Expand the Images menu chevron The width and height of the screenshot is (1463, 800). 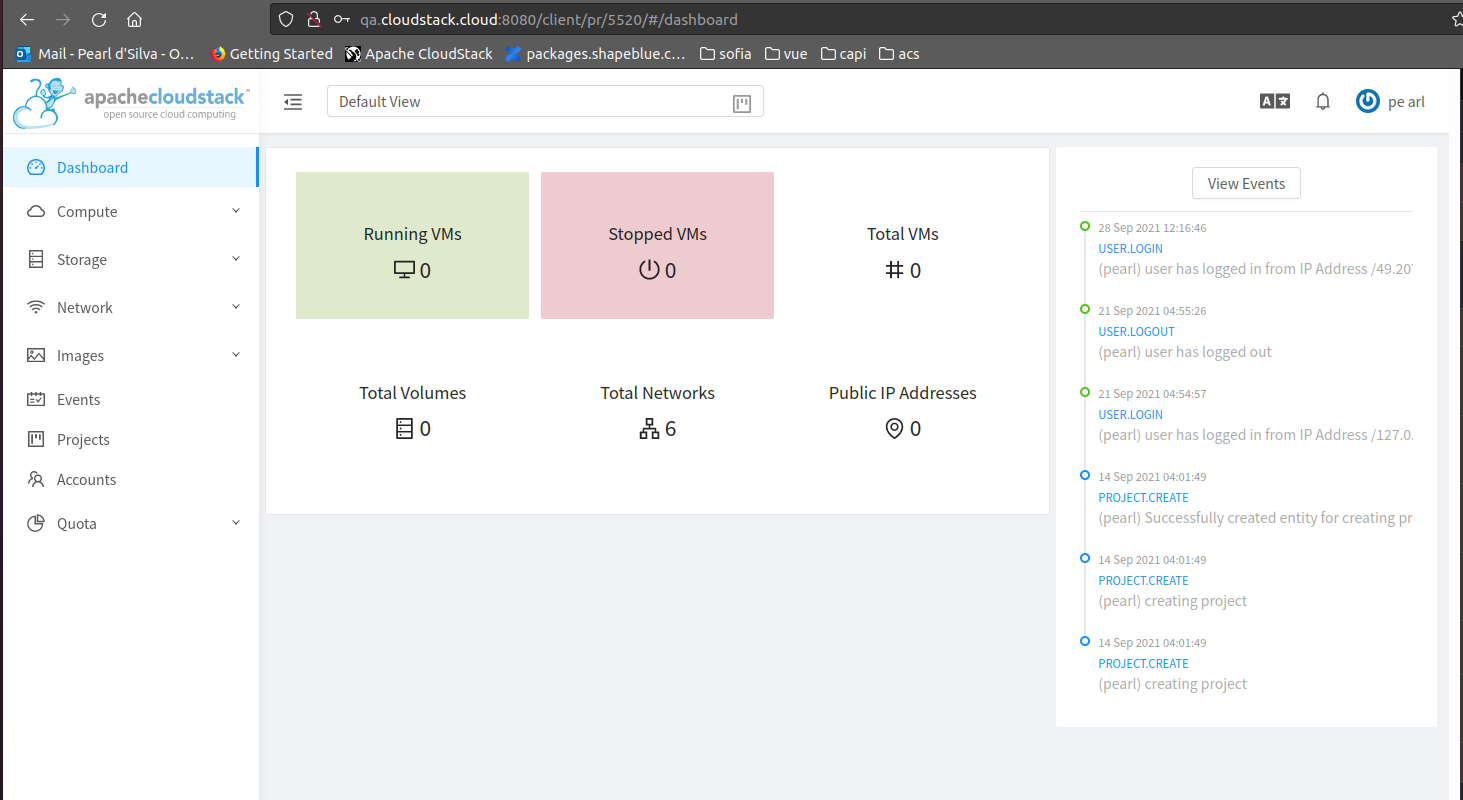click(236, 355)
